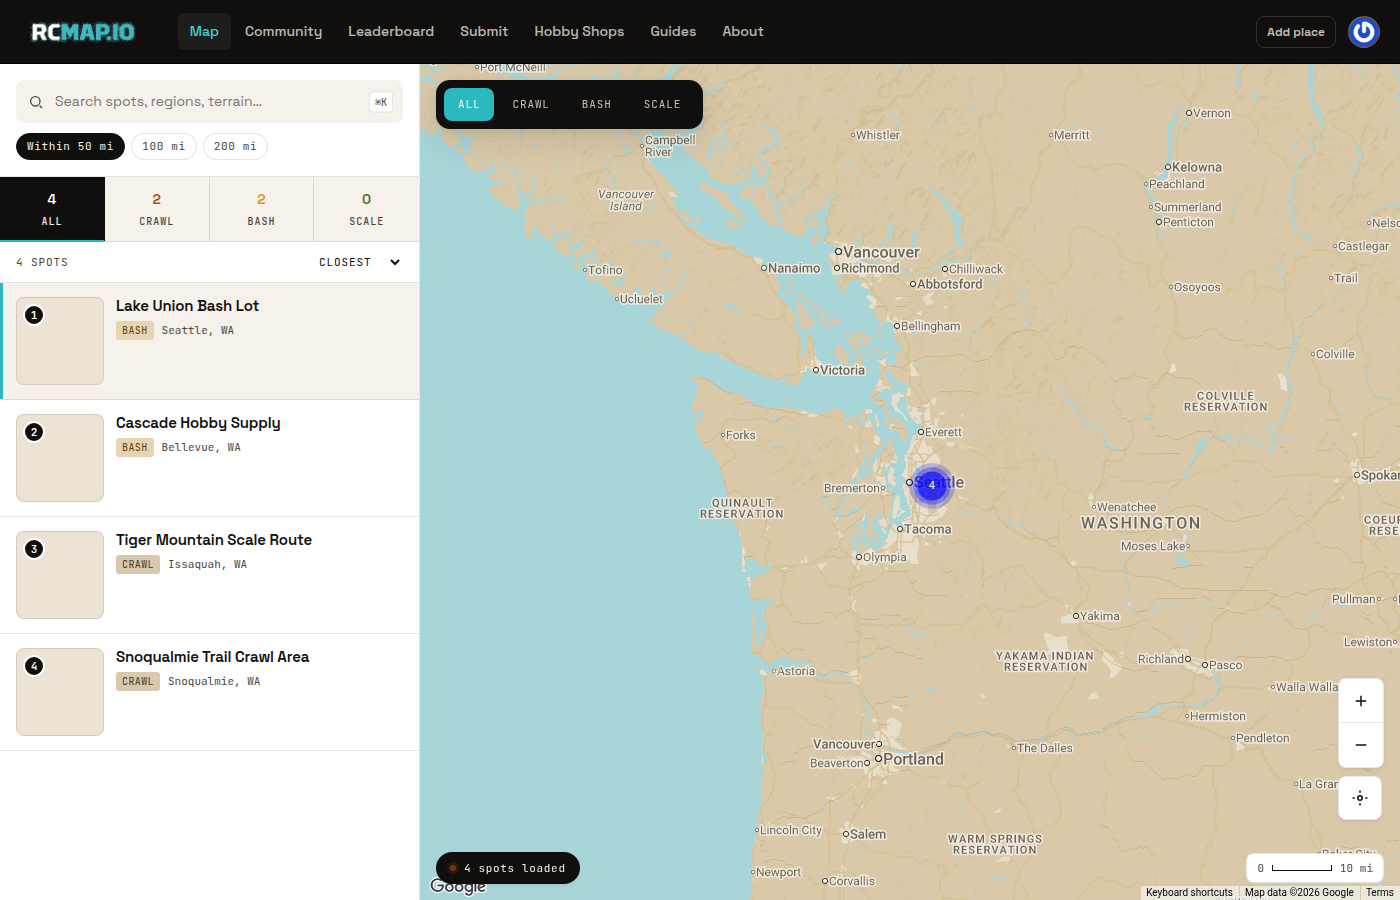Center map on my location
Screen dimensions: 1400x900
[x=1360, y=798]
